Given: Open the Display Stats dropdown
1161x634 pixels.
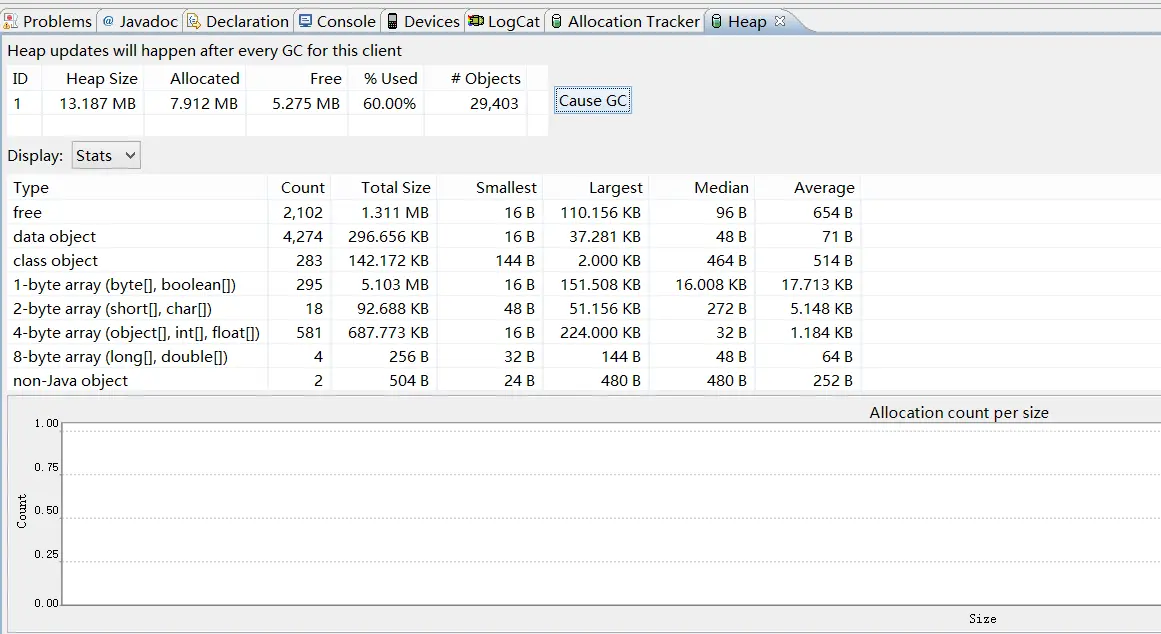Looking at the screenshot, I should tap(106, 156).
